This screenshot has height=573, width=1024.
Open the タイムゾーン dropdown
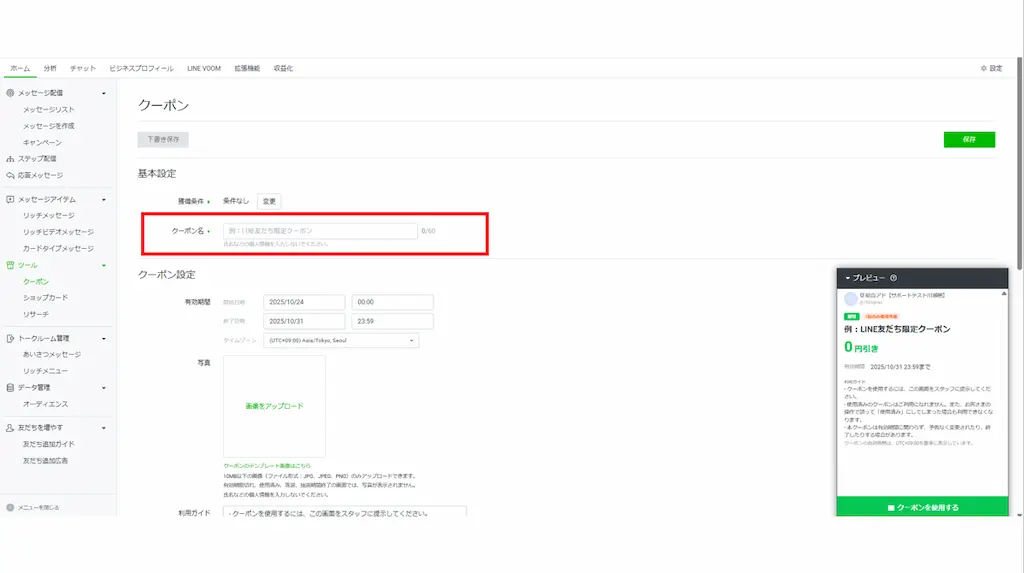tap(341, 341)
